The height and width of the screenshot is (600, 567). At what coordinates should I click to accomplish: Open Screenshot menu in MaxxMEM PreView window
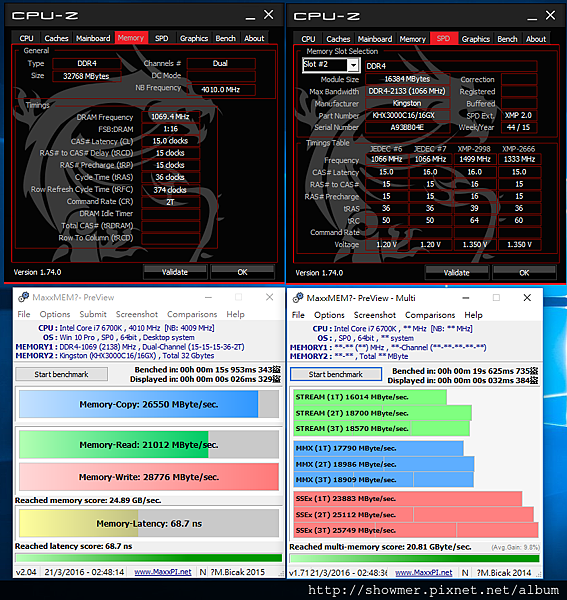[x=137, y=314]
